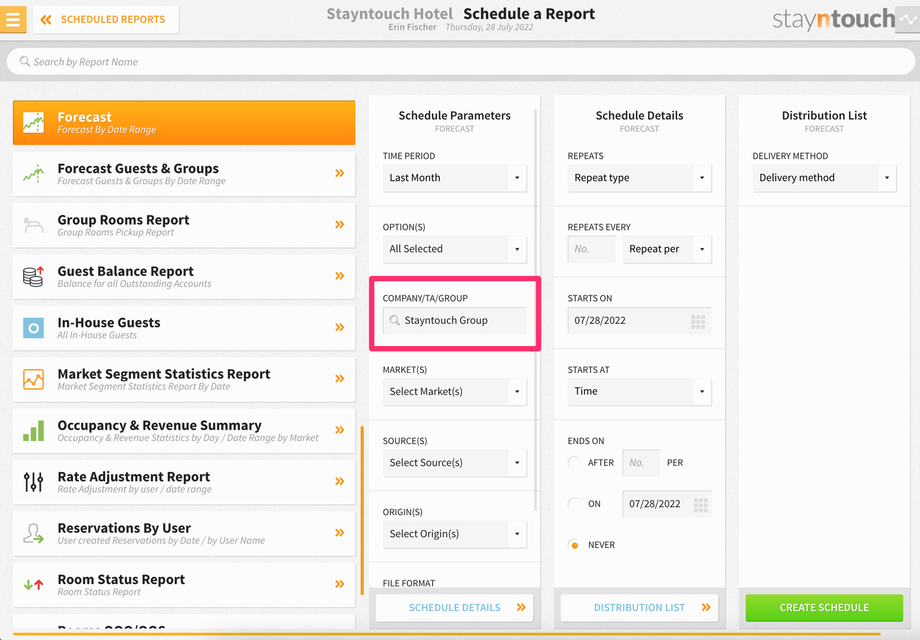Image resolution: width=920 pixels, height=640 pixels.
Task: Open the hamburger main menu
Action: tap(13, 19)
